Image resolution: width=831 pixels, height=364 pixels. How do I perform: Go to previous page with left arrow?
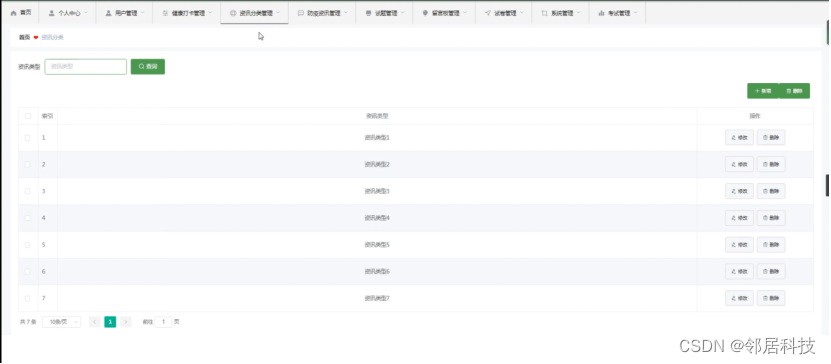[94, 322]
